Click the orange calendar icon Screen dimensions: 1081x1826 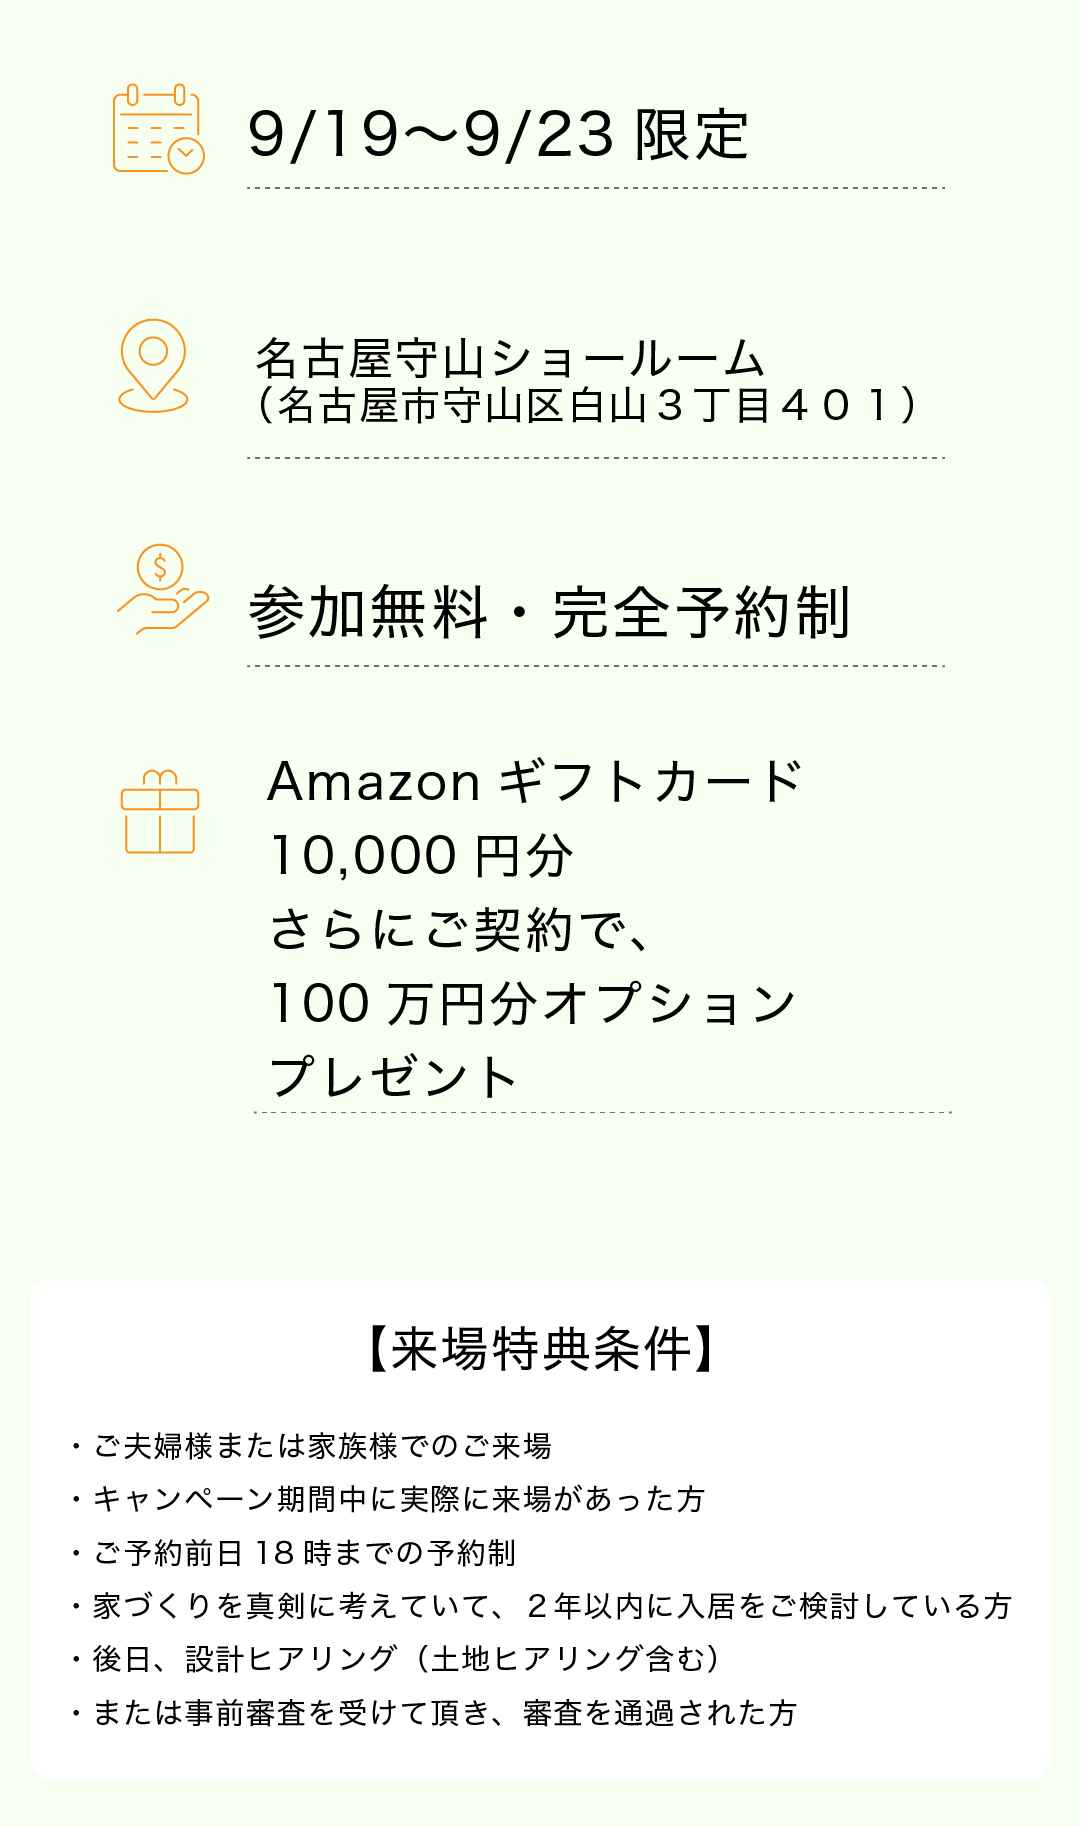tap(159, 129)
